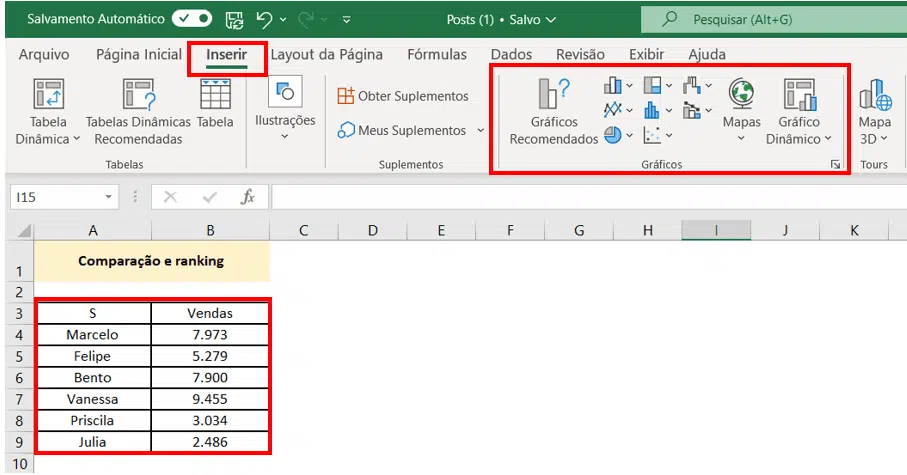Open the waterfall chart dropdown arrow
This screenshot has height=475, width=907.
point(709,86)
